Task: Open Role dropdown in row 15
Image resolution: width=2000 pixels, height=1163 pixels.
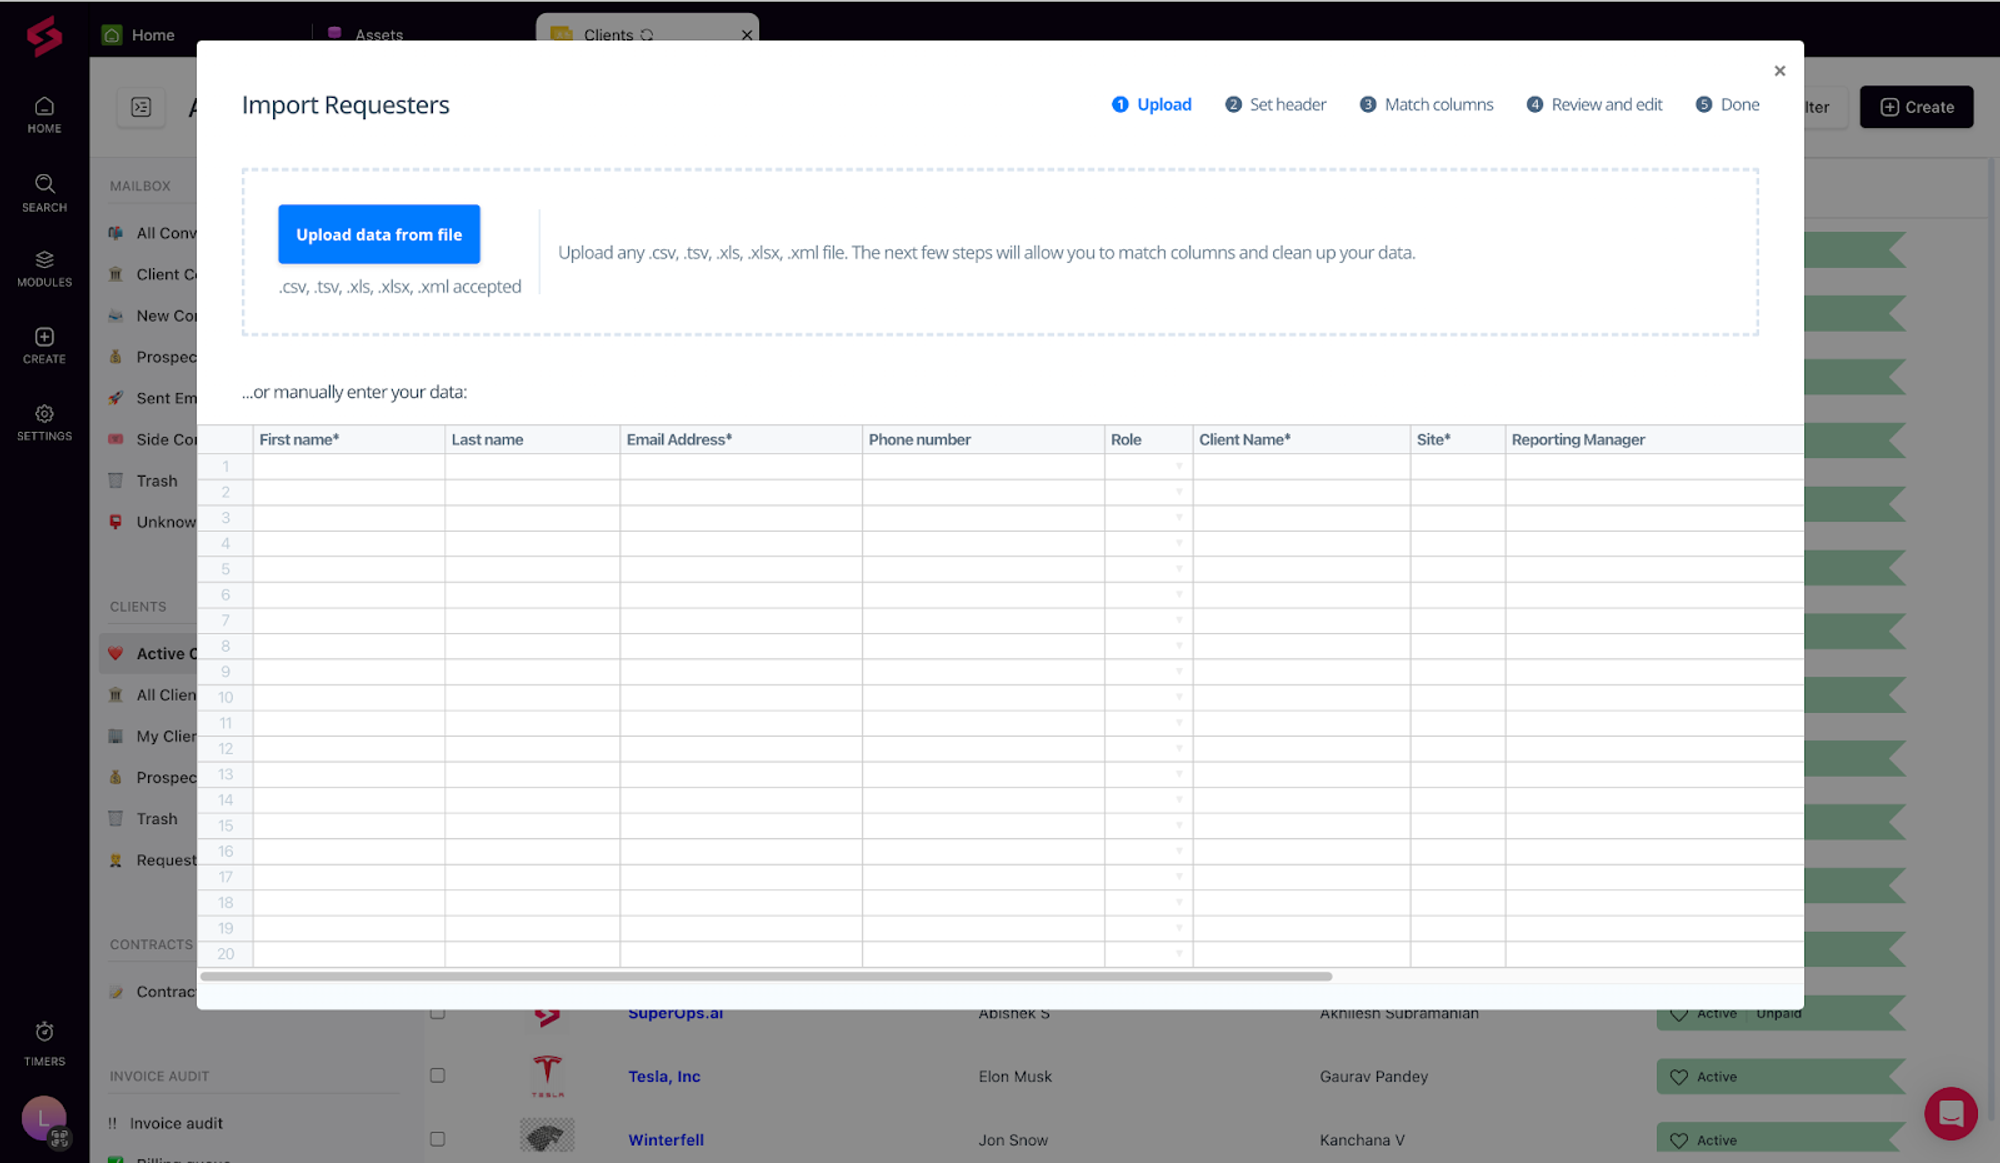Action: pos(1179,826)
